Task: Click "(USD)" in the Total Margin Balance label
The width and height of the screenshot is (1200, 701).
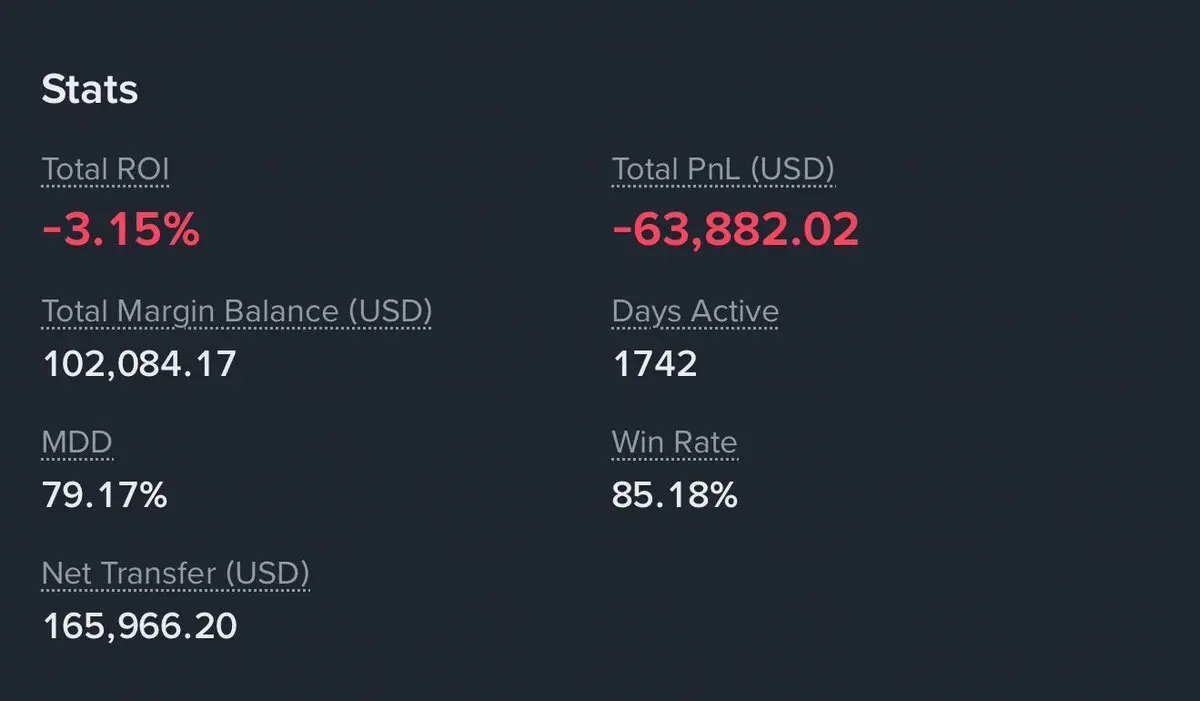Action: tap(390, 312)
